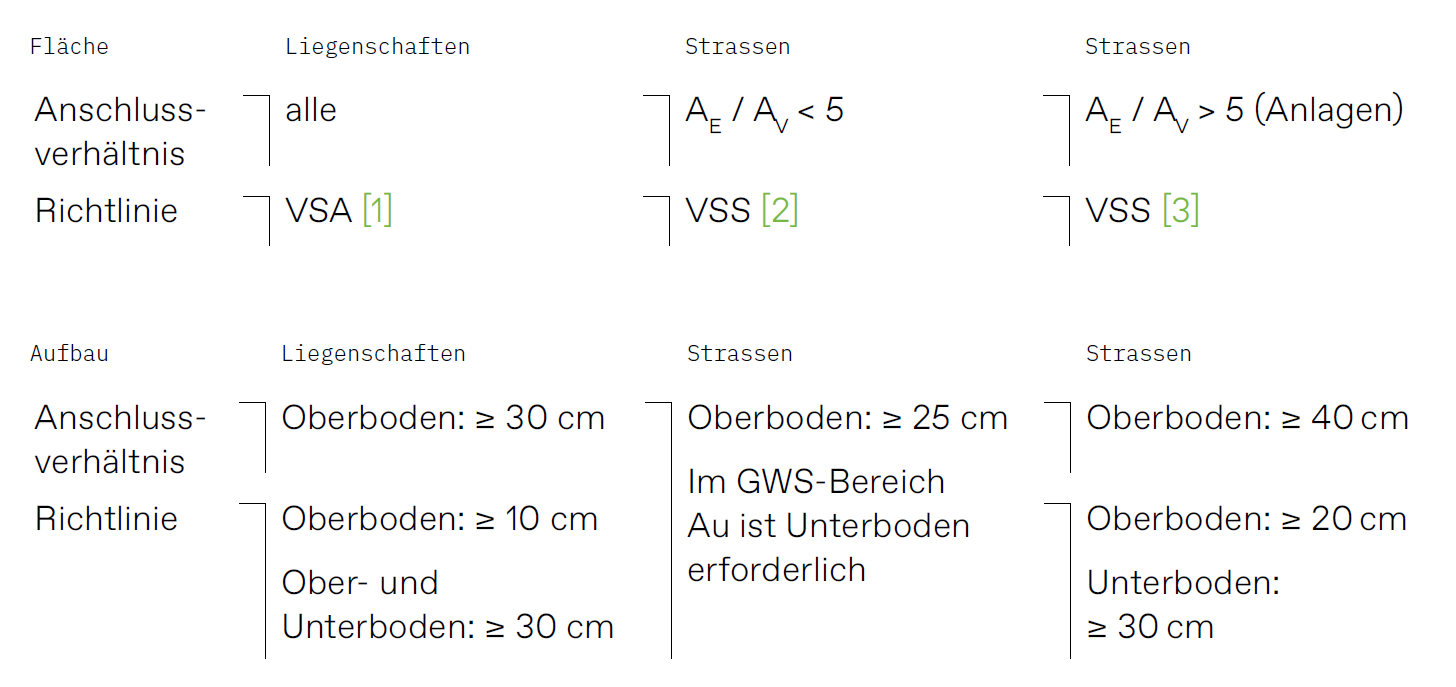Click the 'Aufbau' section heading
The height and width of the screenshot is (687, 1456).
coord(69,353)
